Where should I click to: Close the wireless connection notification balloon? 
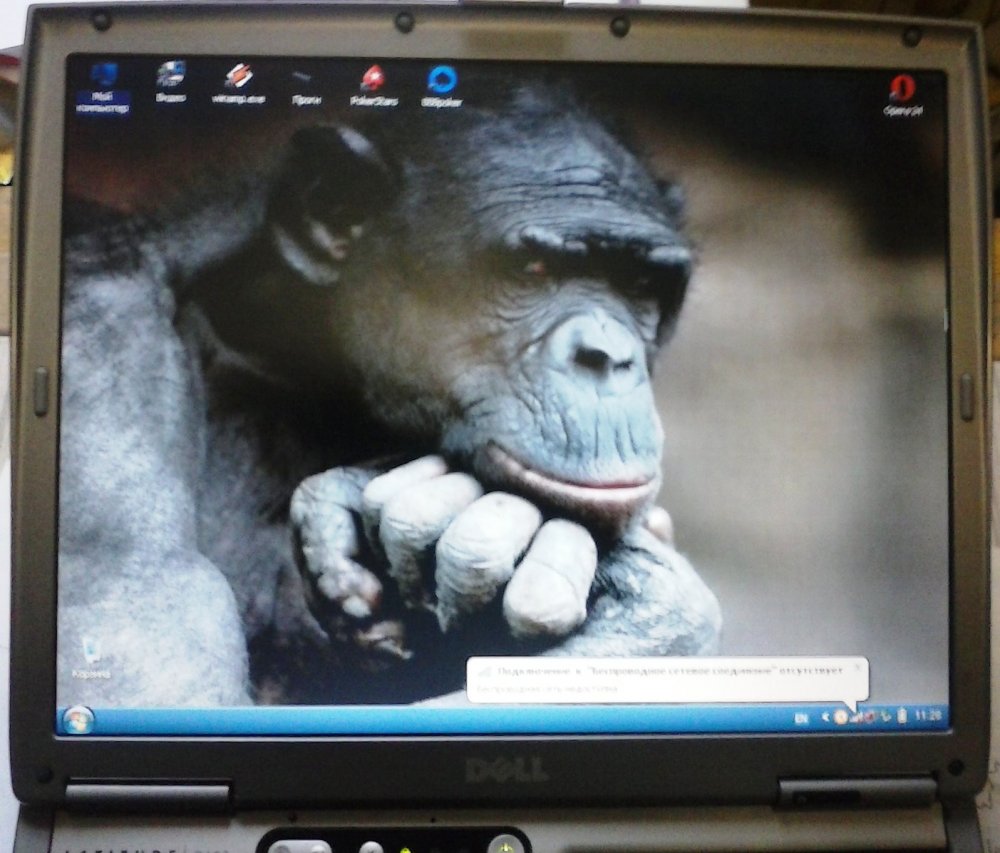[x=857, y=664]
